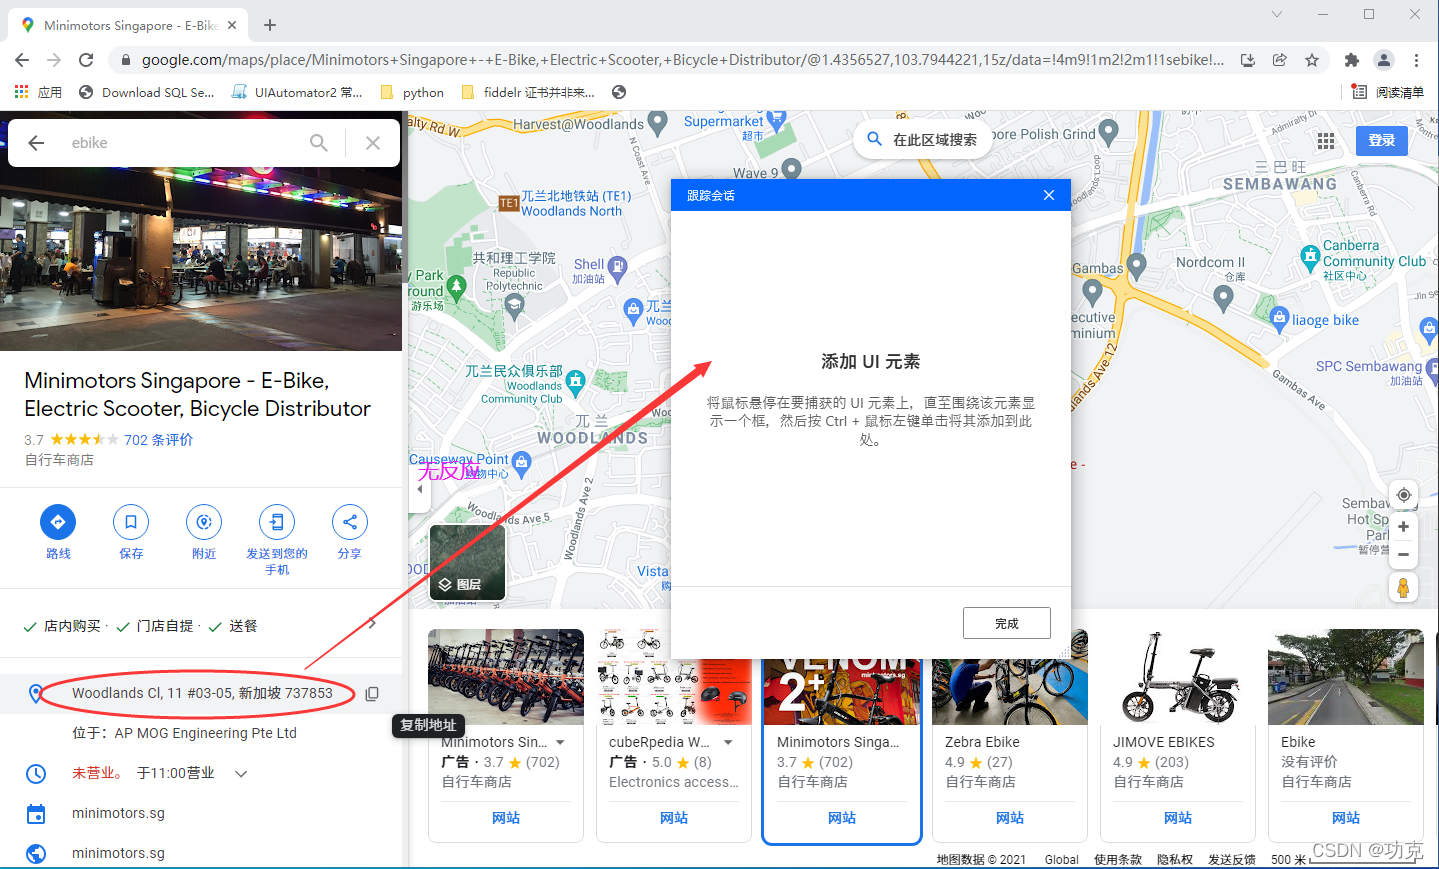This screenshot has height=869, width=1439.
Task: Click the Canberra Community Club map marker
Action: [x=1311, y=257]
